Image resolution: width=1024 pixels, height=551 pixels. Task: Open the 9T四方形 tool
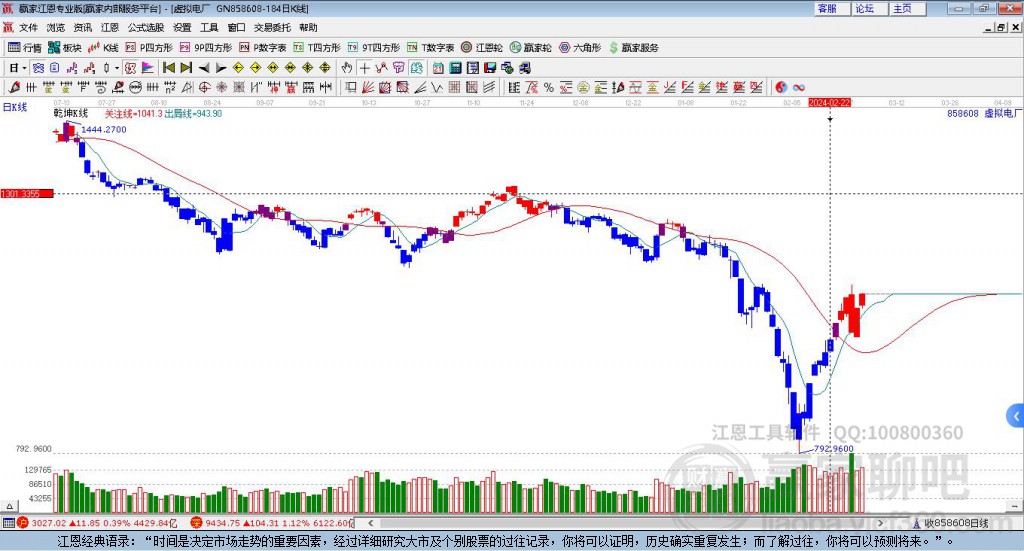[374, 48]
